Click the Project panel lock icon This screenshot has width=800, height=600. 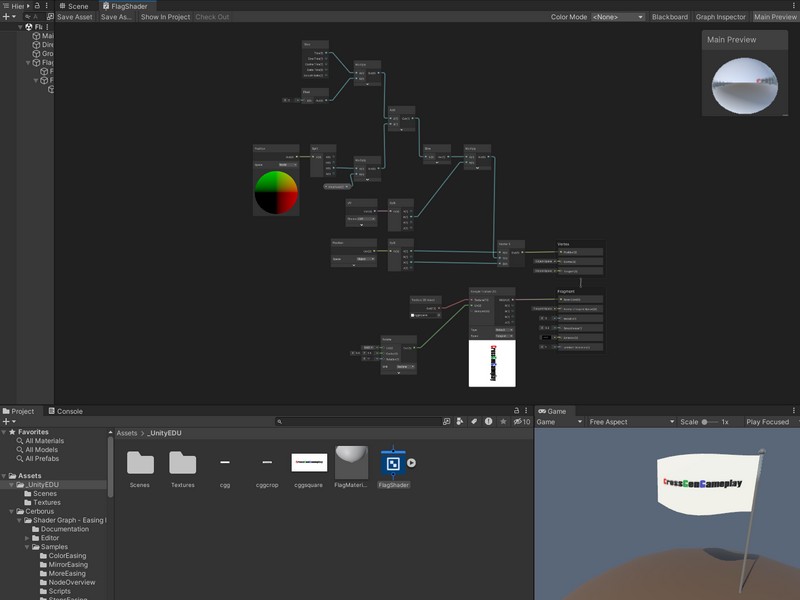tap(516, 411)
